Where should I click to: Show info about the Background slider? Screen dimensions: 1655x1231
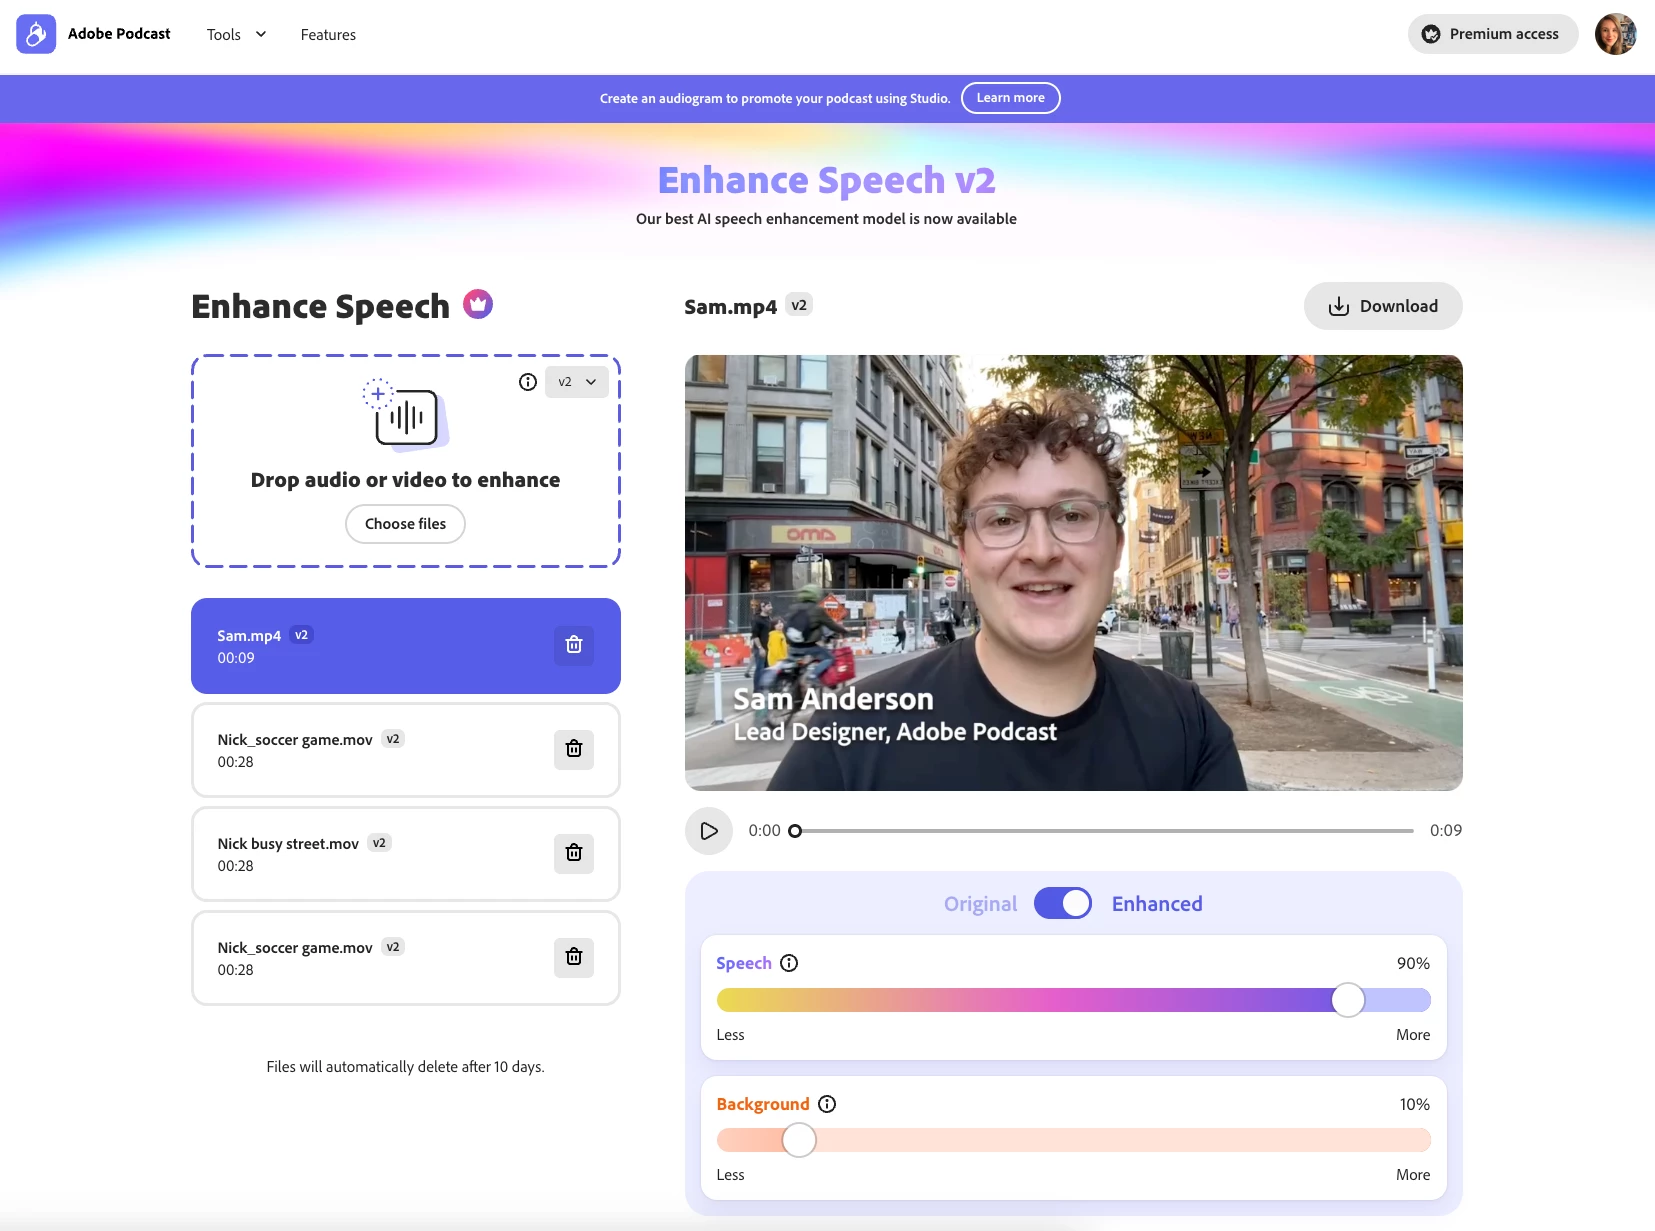[827, 1104]
